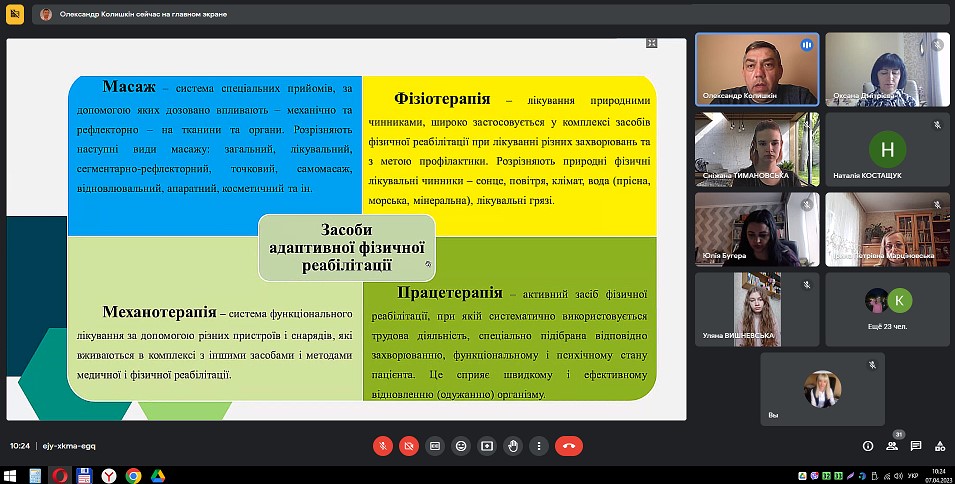Viewport: 955px width, 484px height.
Task: Expand the 'Ещё 23 чел.' participants tile
Action: pyautogui.click(x=887, y=308)
